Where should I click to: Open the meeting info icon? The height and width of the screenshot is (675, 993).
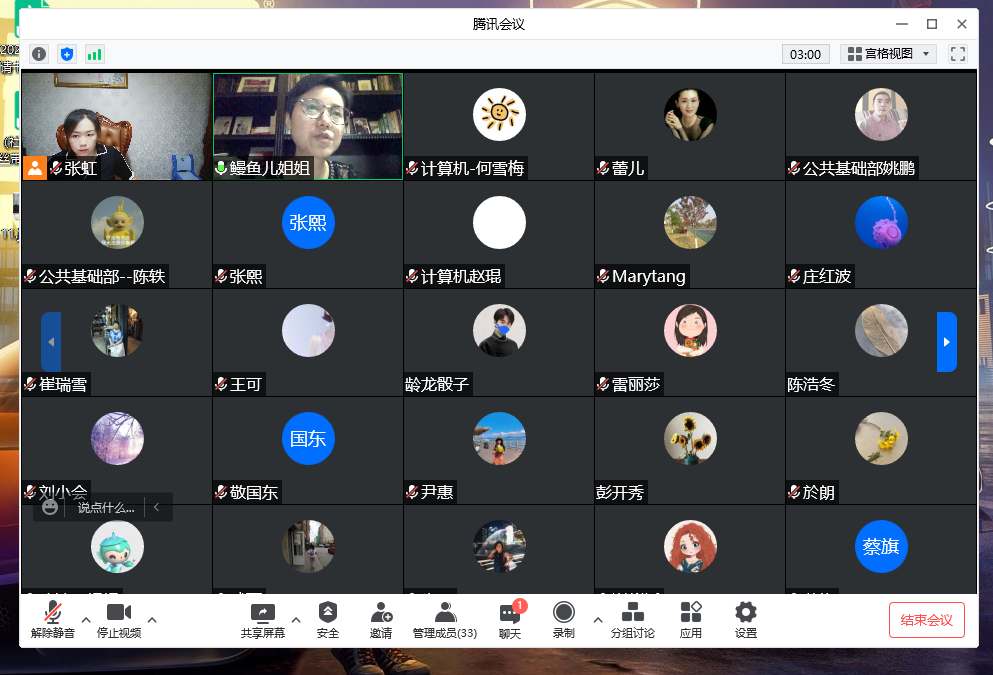[39, 54]
